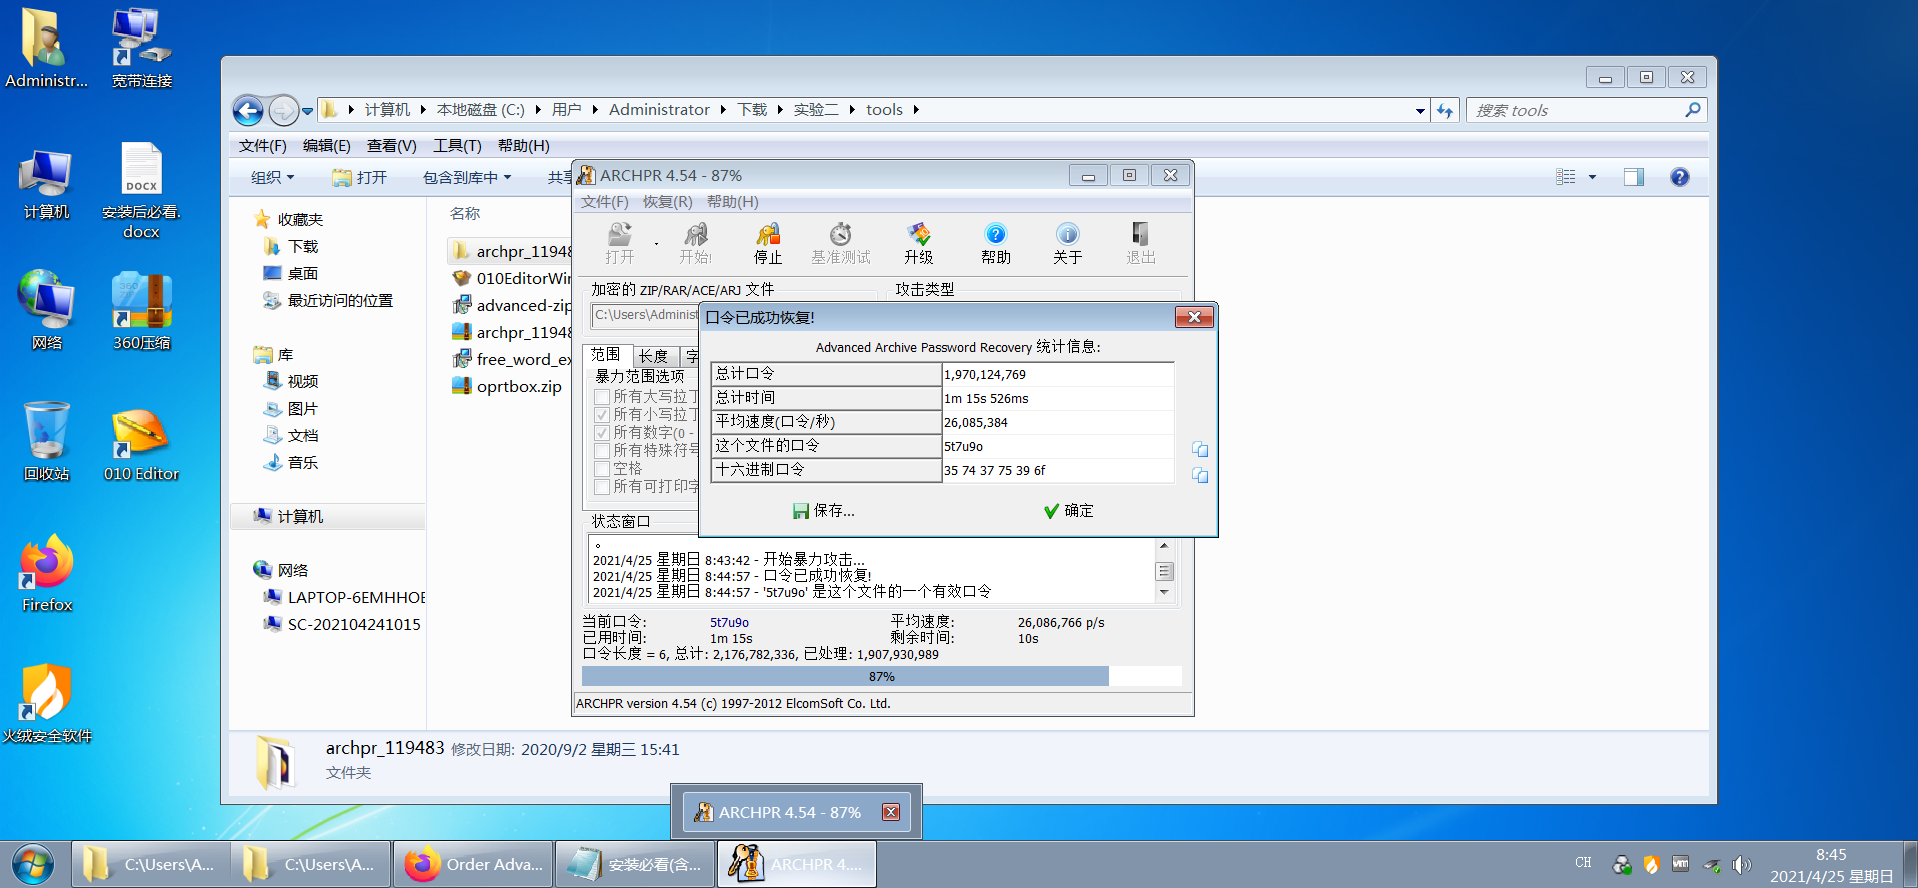Open 010 Editor desktop shortcut
1918x888 pixels.
tap(141, 445)
